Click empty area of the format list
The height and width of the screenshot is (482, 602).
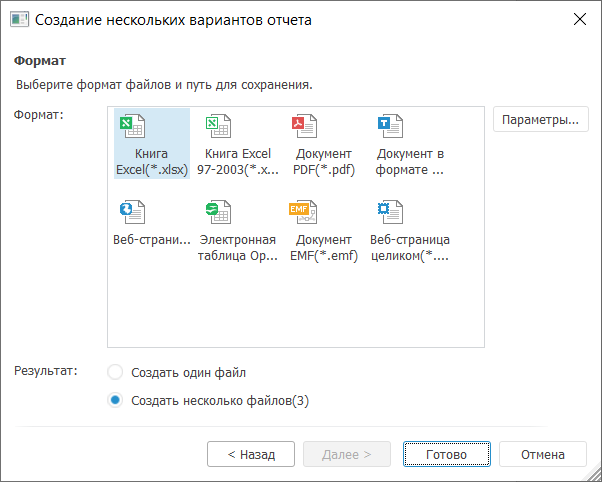pyautogui.click(x=300, y=310)
